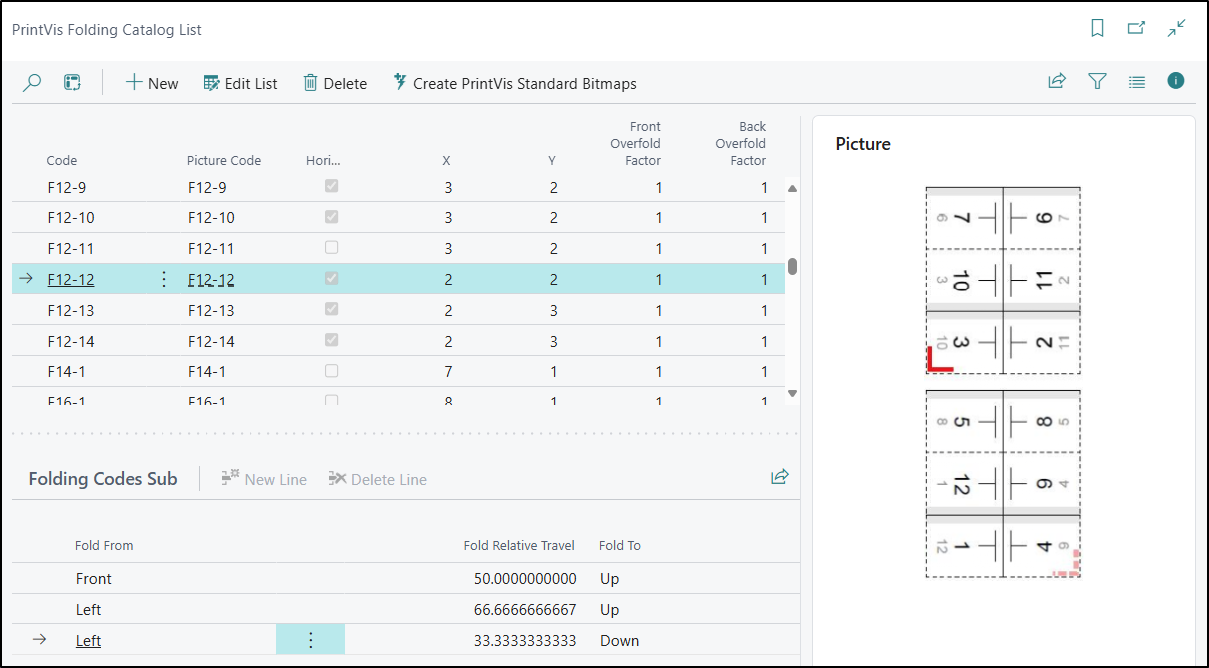Toggle Horizontal checkbox for F12-11 row
Viewport: 1209px width, 668px height.
[x=332, y=248]
